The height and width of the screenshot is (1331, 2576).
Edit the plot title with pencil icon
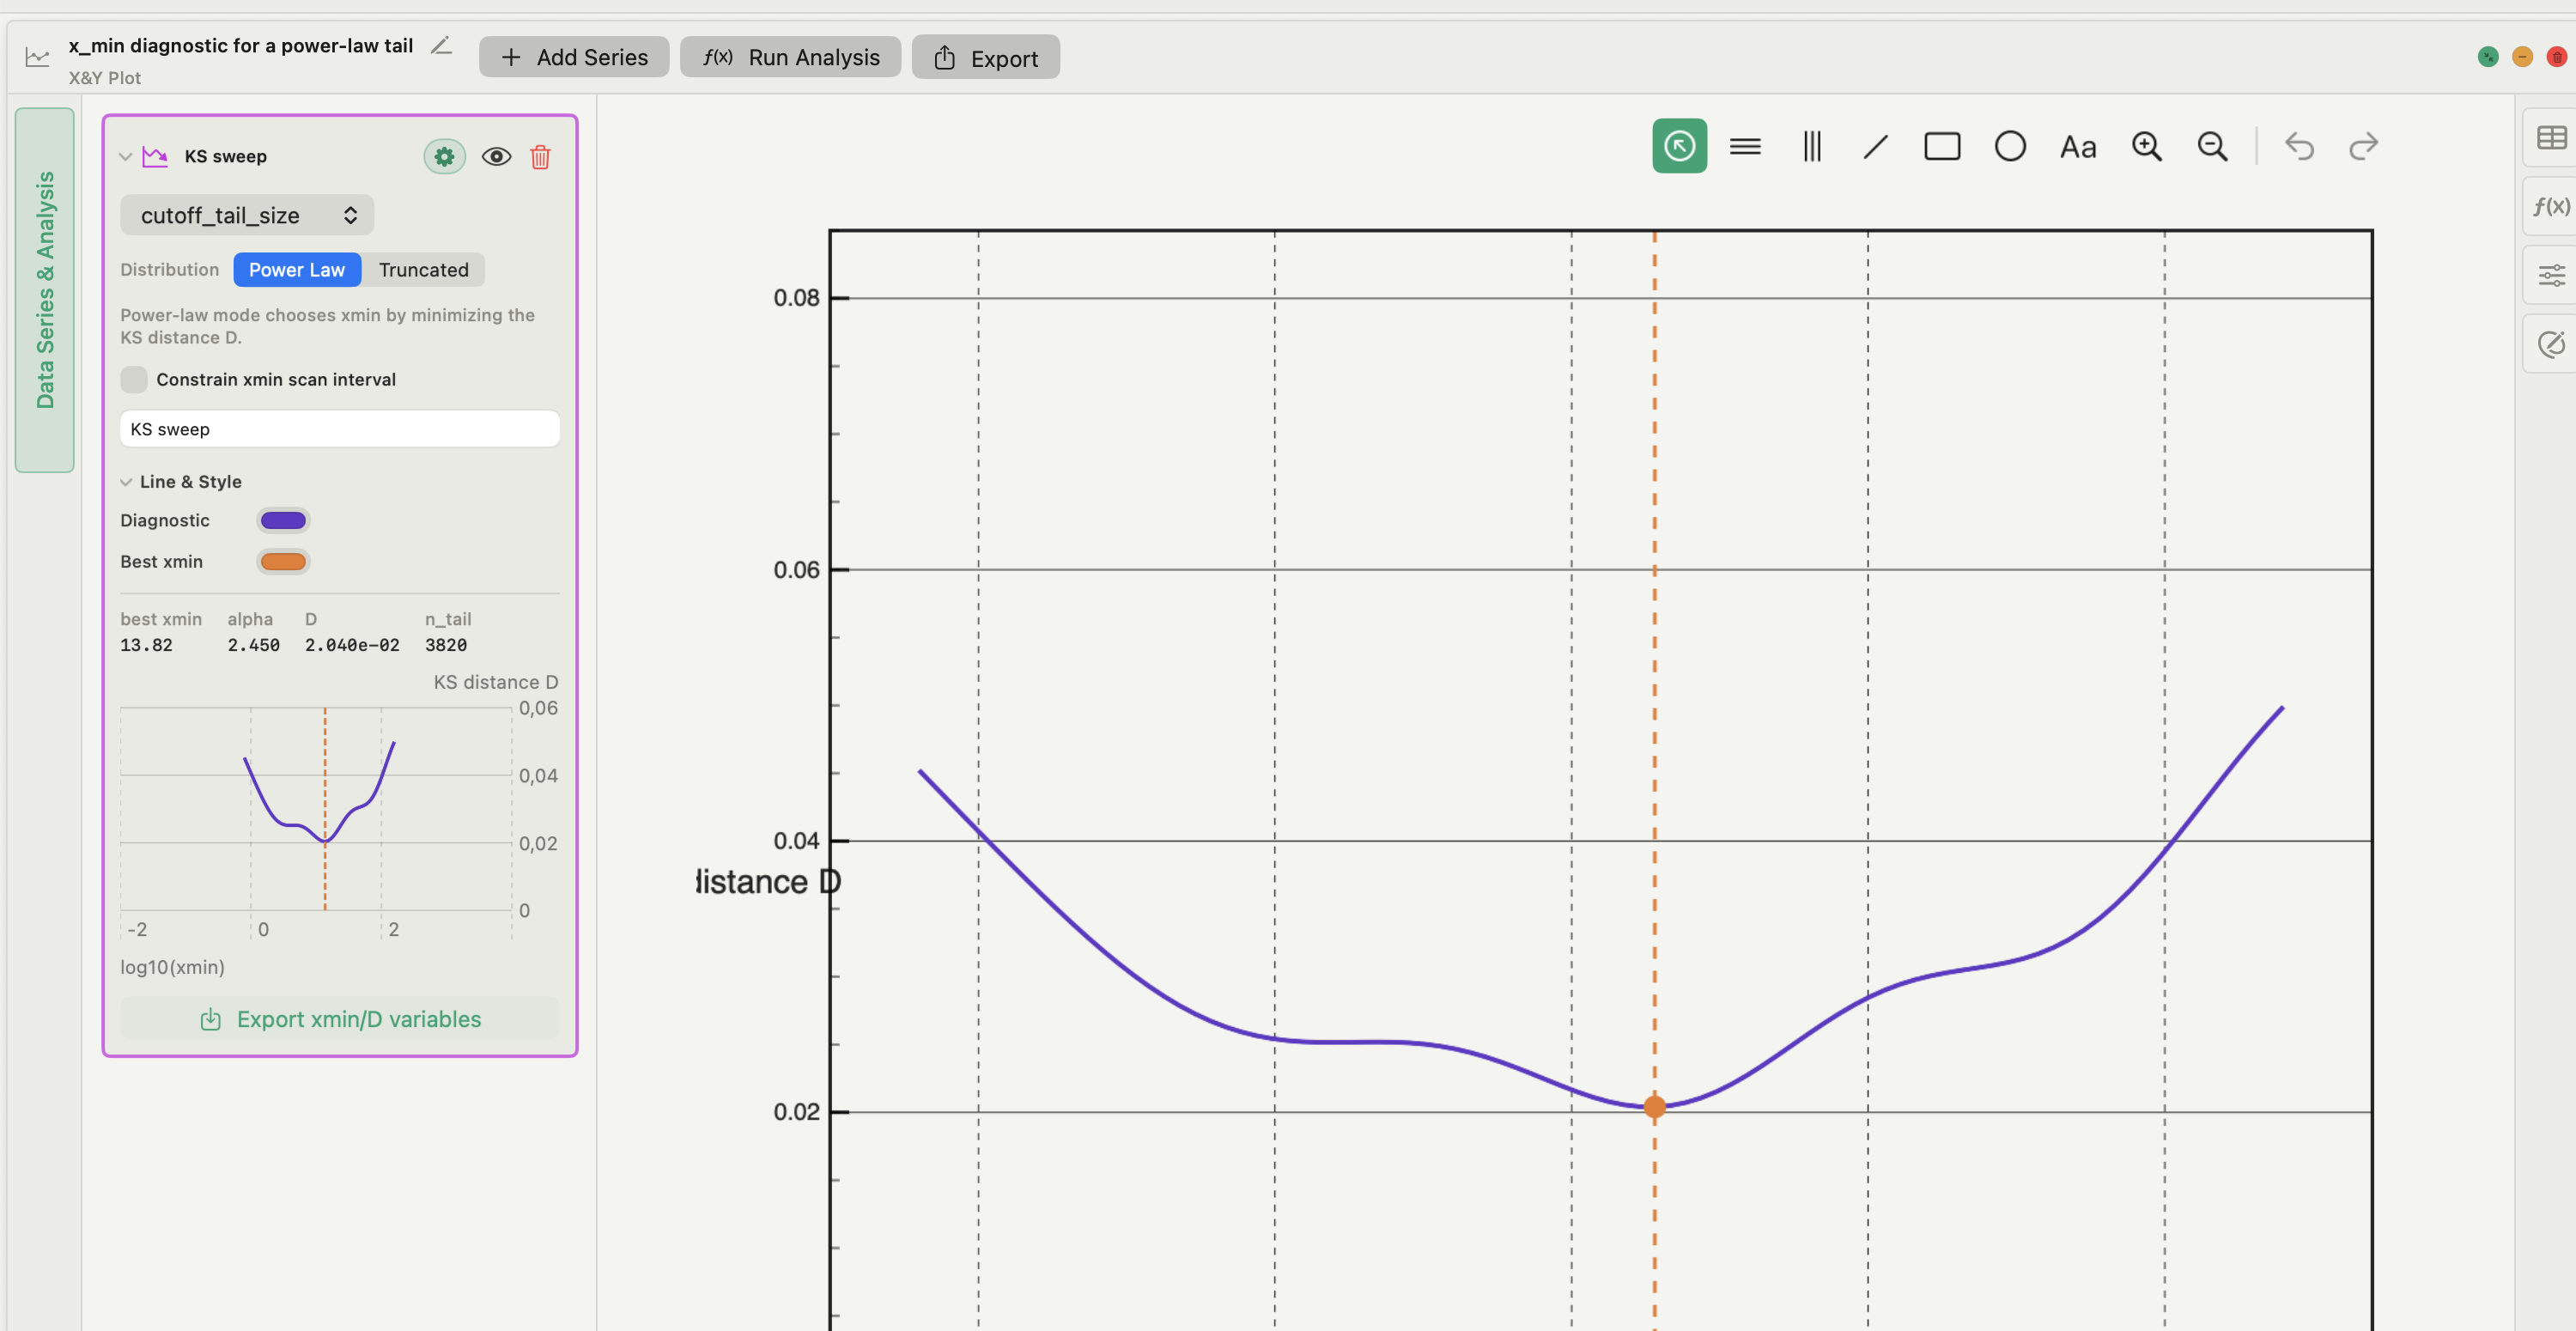(x=441, y=45)
